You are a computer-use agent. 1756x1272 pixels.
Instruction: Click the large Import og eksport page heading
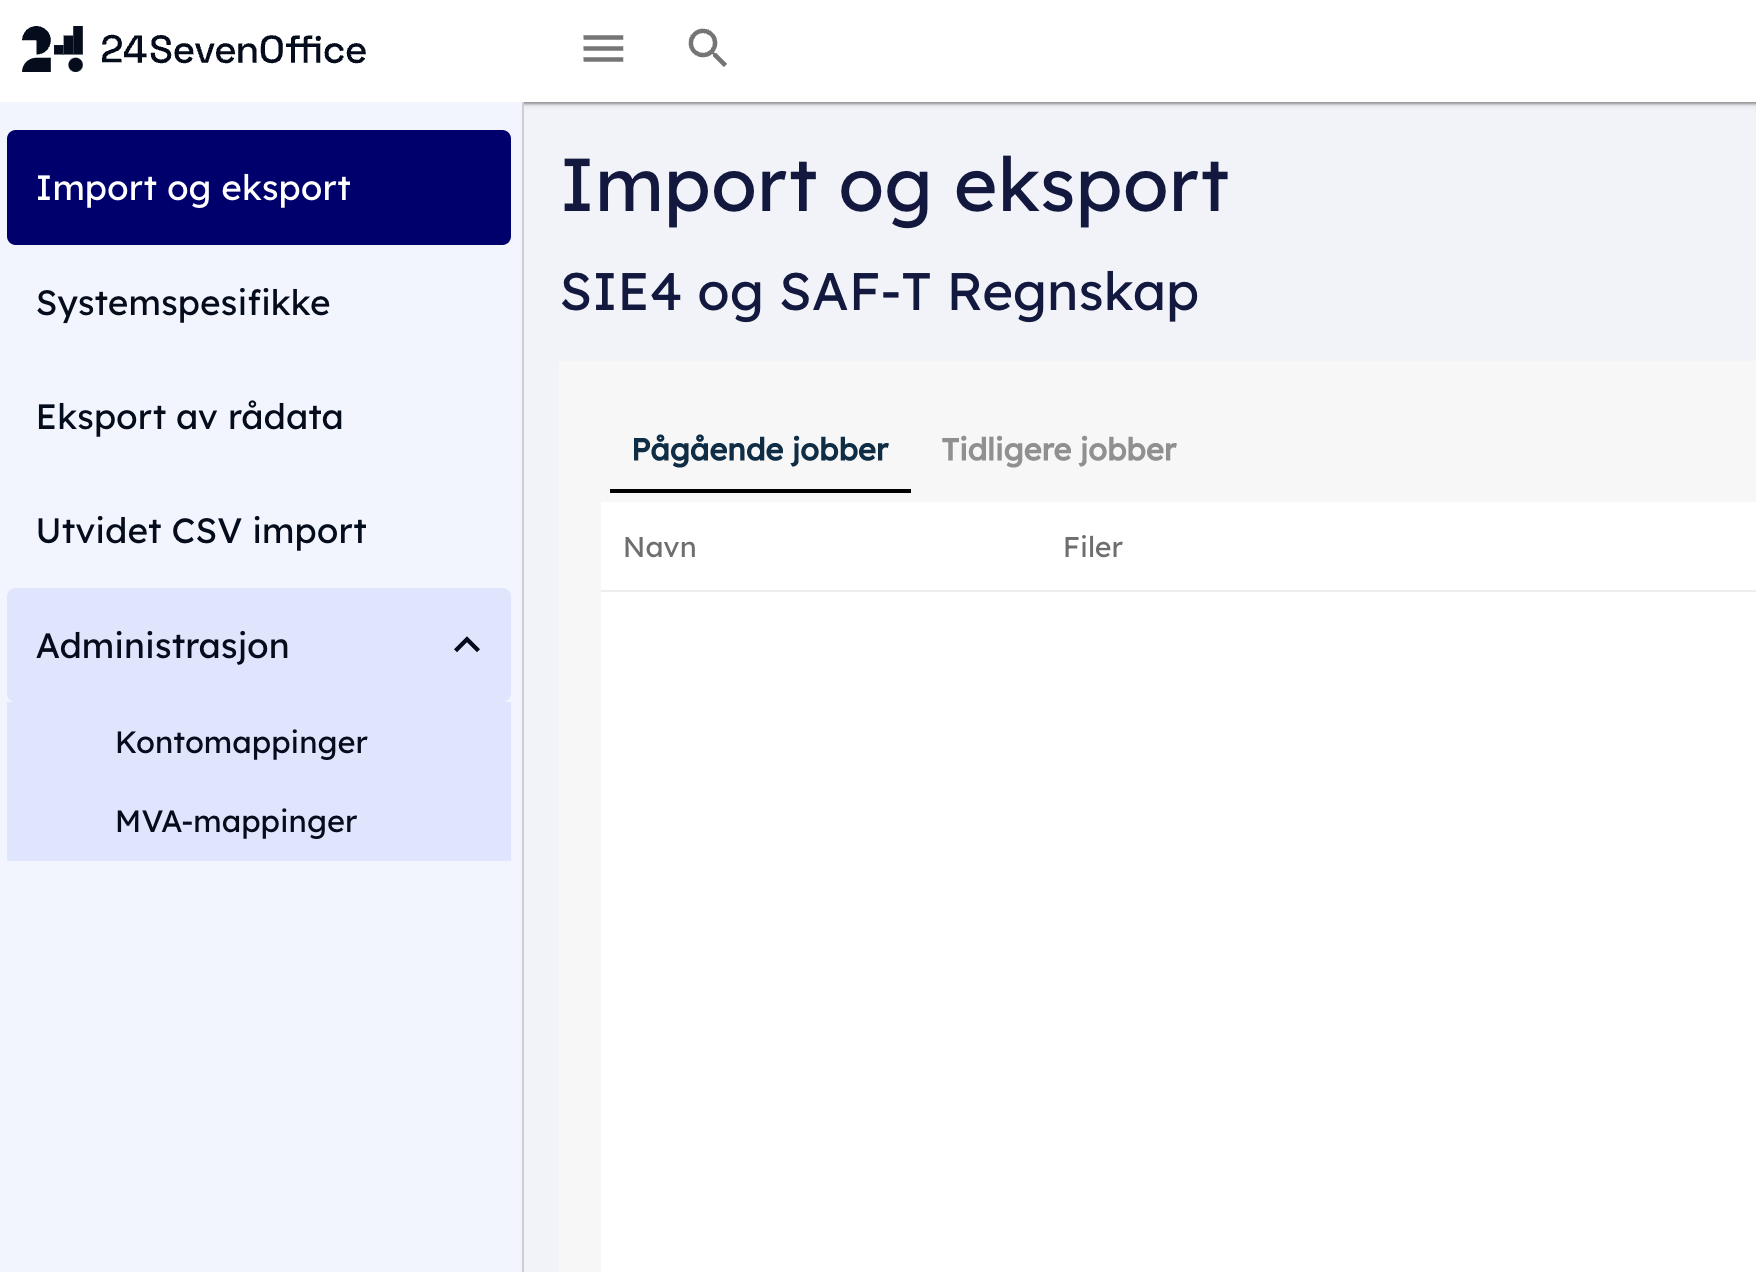pos(894,186)
